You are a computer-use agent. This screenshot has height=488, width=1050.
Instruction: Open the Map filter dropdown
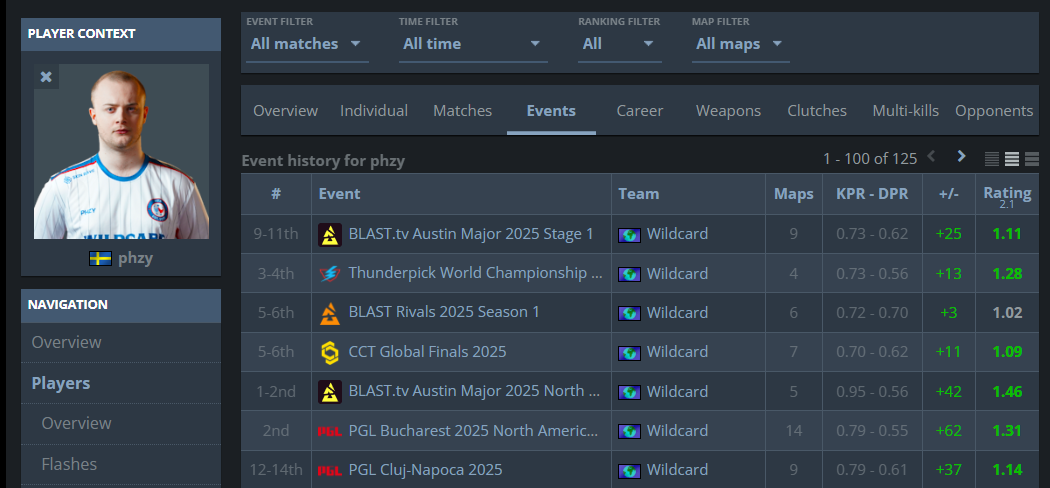(741, 44)
